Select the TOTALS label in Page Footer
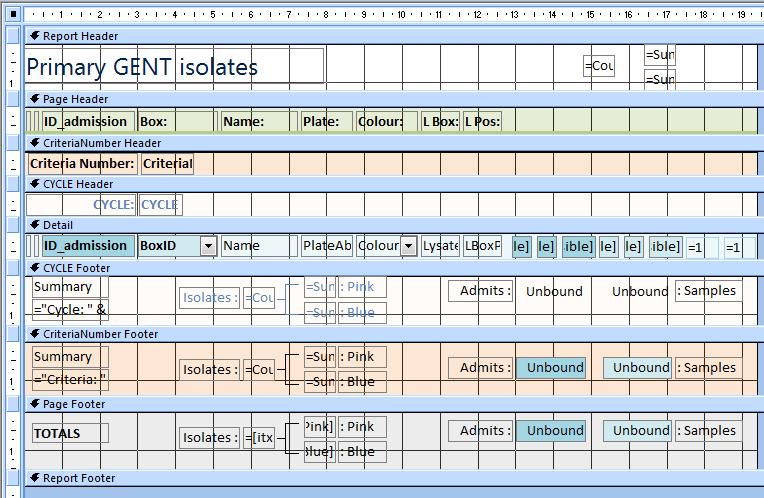The height and width of the screenshot is (498, 764). click(70, 433)
